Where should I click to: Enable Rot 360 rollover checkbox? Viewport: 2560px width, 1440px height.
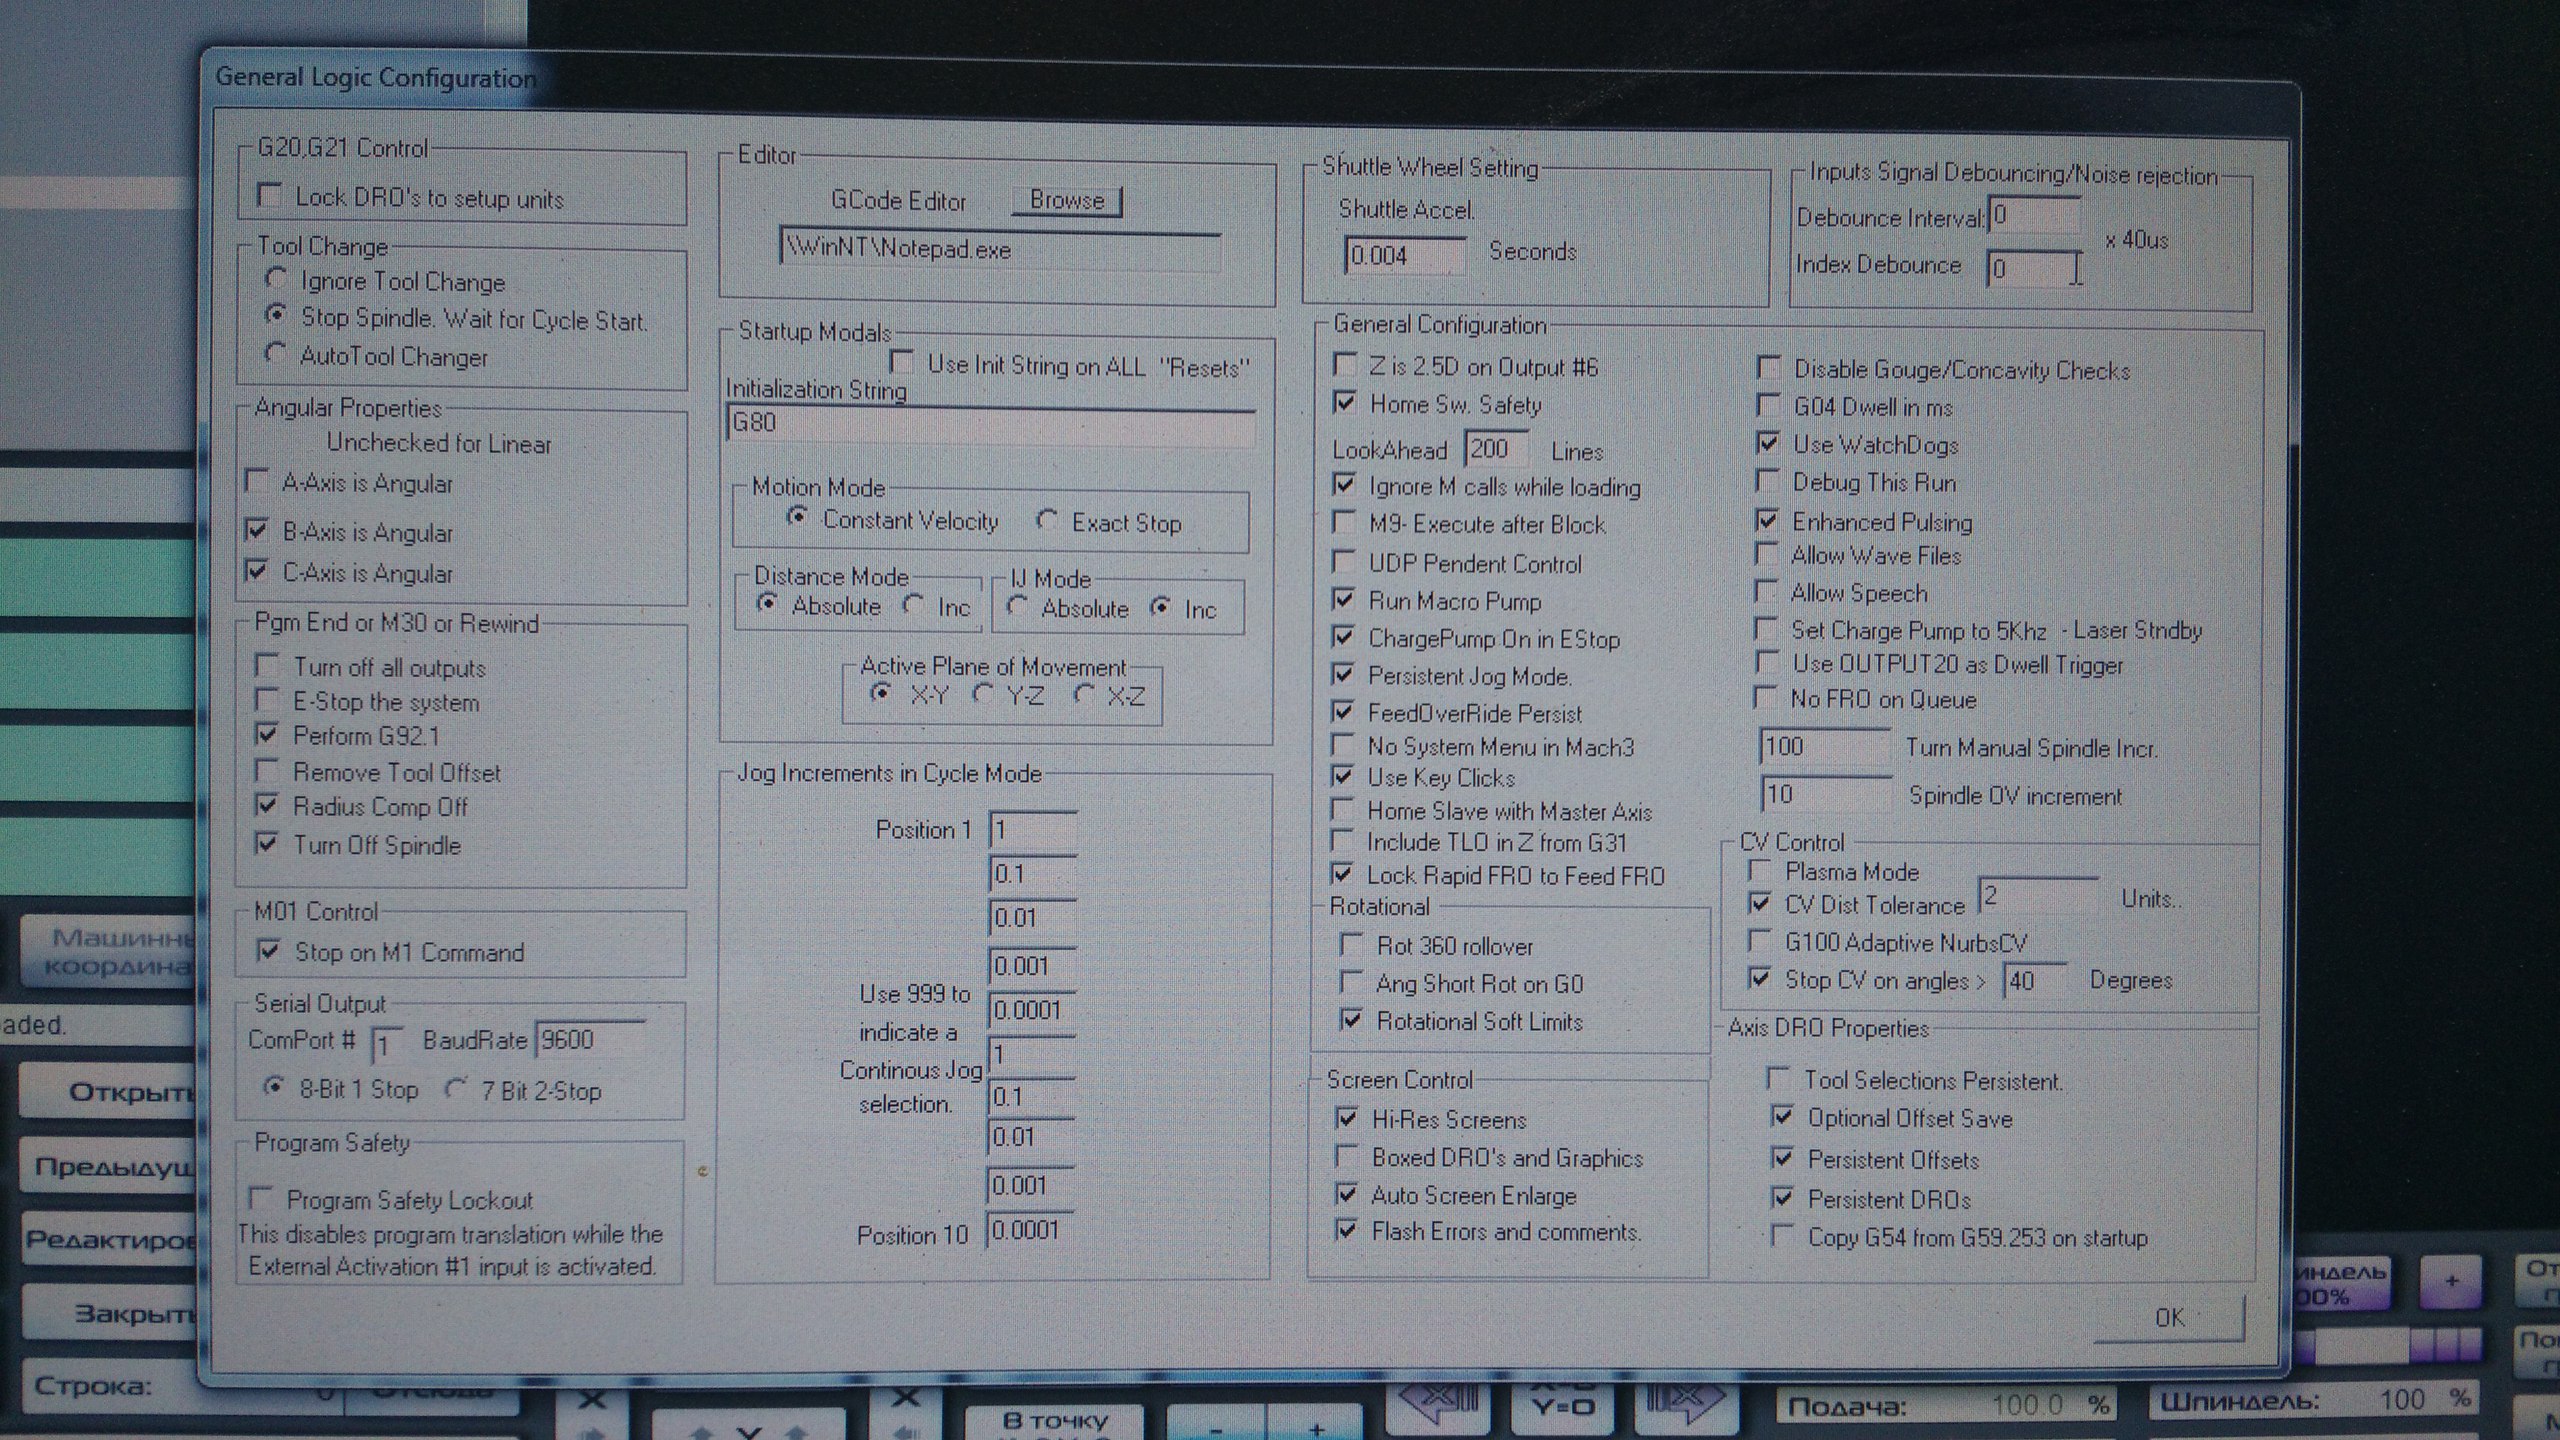pyautogui.click(x=1351, y=944)
